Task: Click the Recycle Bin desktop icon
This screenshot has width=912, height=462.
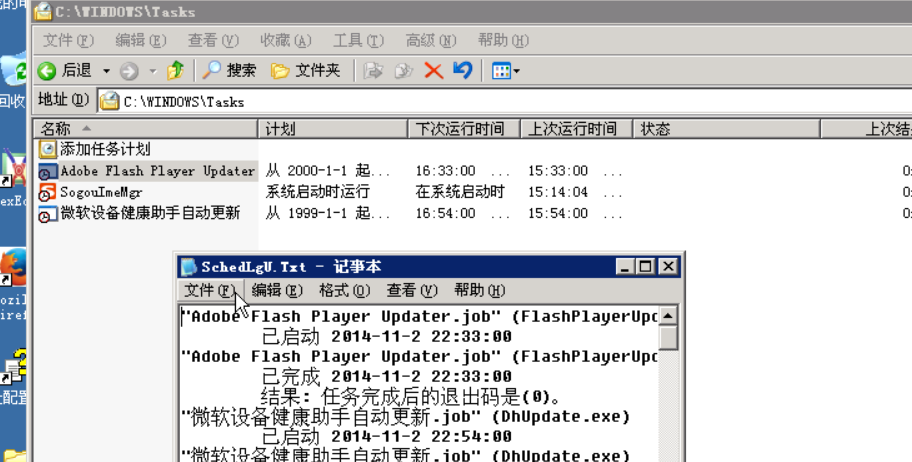Action: pos(13,69)
